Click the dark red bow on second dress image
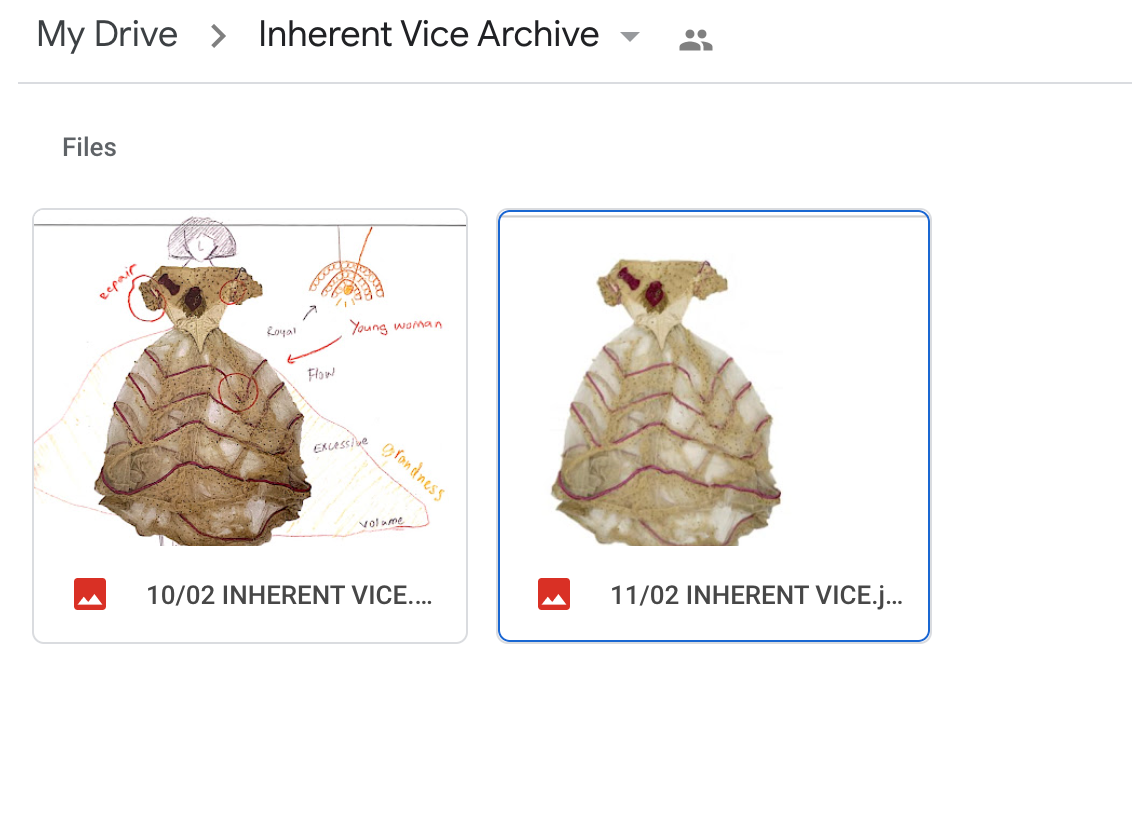The image size is (1132, 824). (629, 277)
